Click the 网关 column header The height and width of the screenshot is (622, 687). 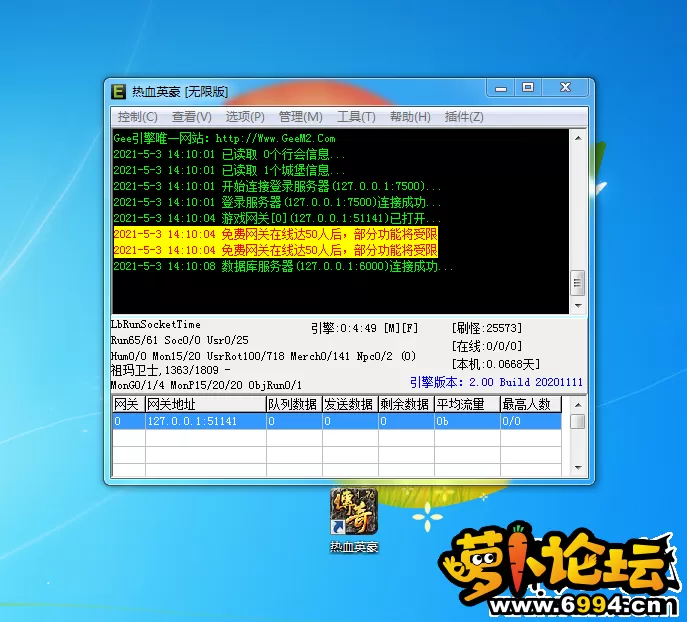[x=128, y=404]
